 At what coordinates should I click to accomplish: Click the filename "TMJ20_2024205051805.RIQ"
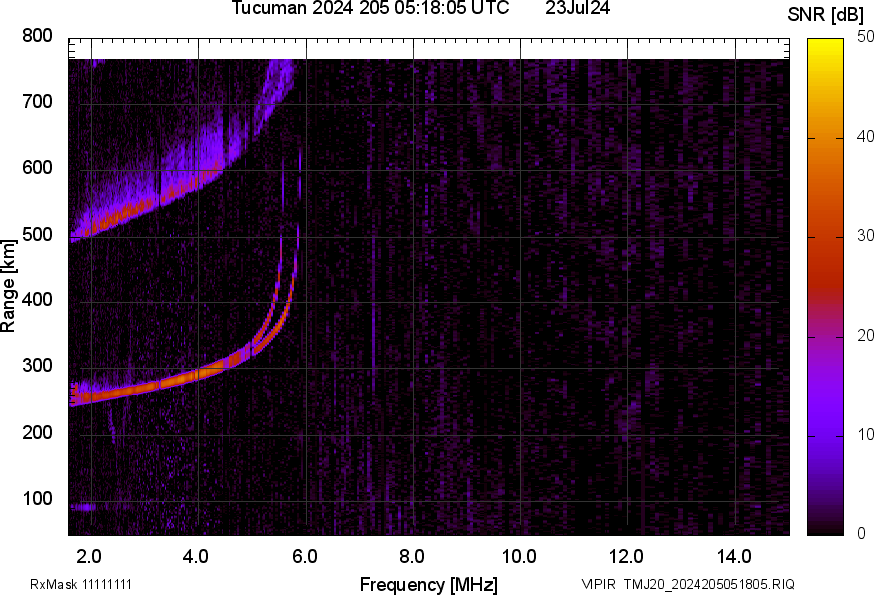[x=709, y=584]
